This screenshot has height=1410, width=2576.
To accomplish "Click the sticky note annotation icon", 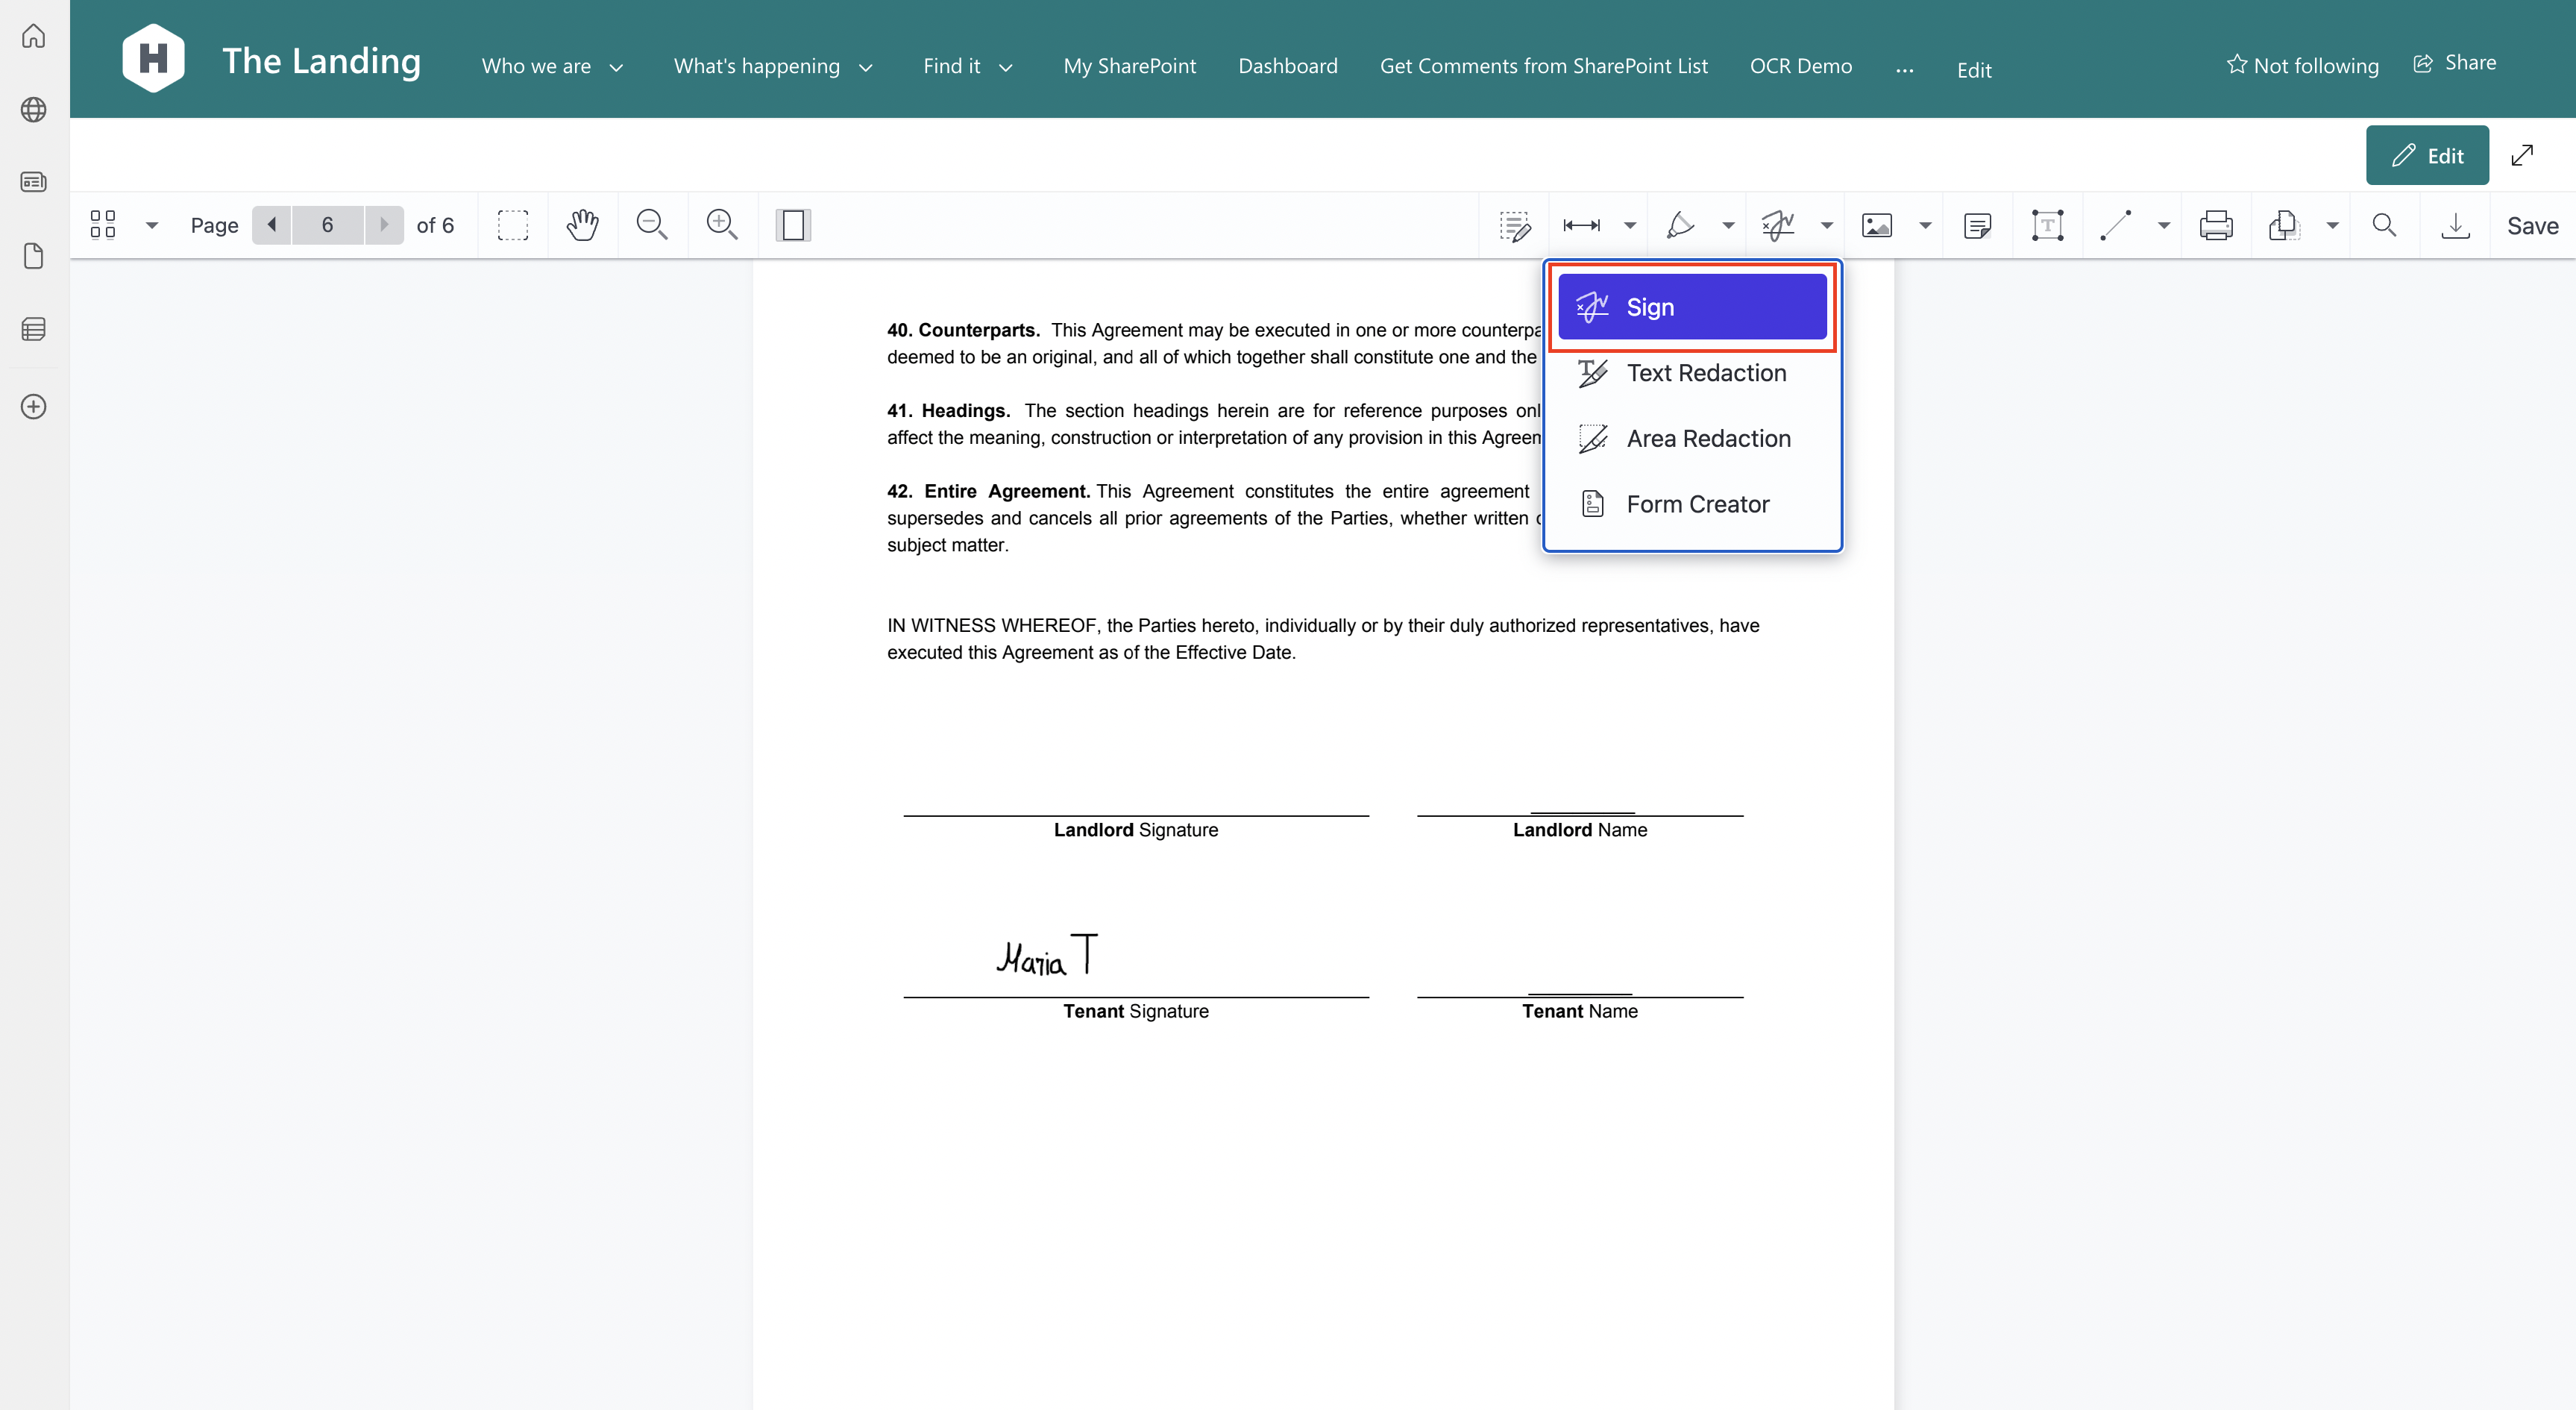I will (x=1978, y=224).
